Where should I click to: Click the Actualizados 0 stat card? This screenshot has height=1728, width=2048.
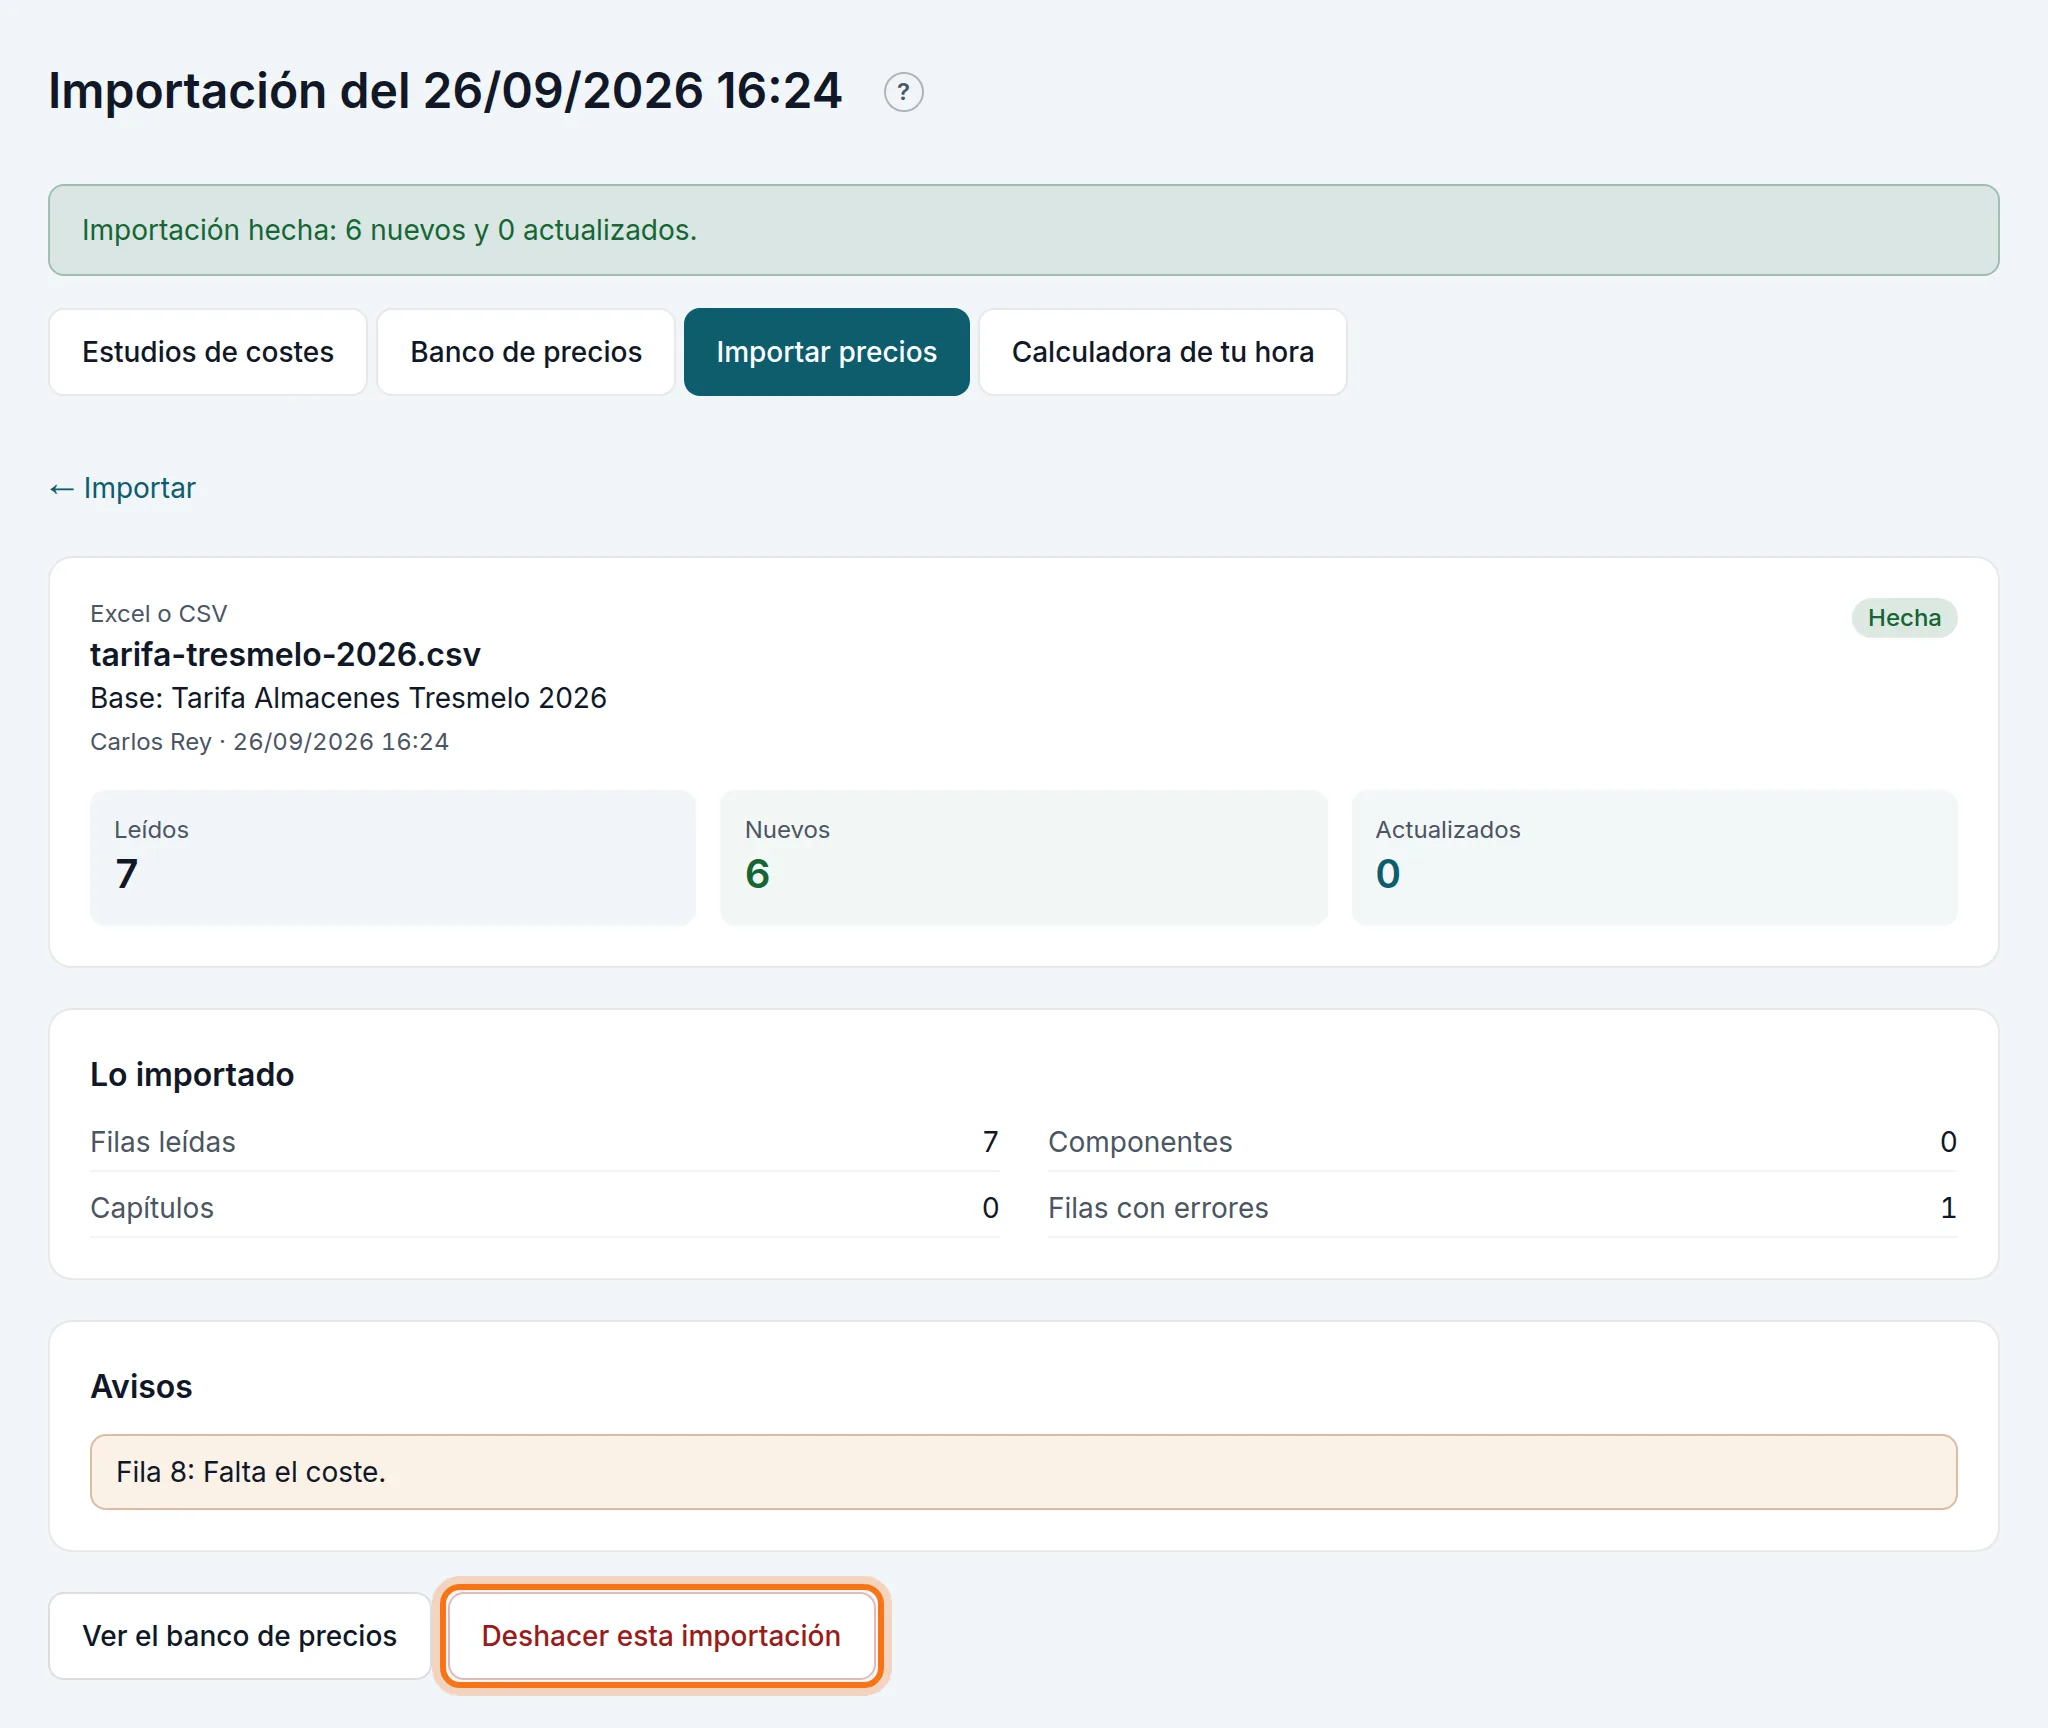pos(1654,858)
